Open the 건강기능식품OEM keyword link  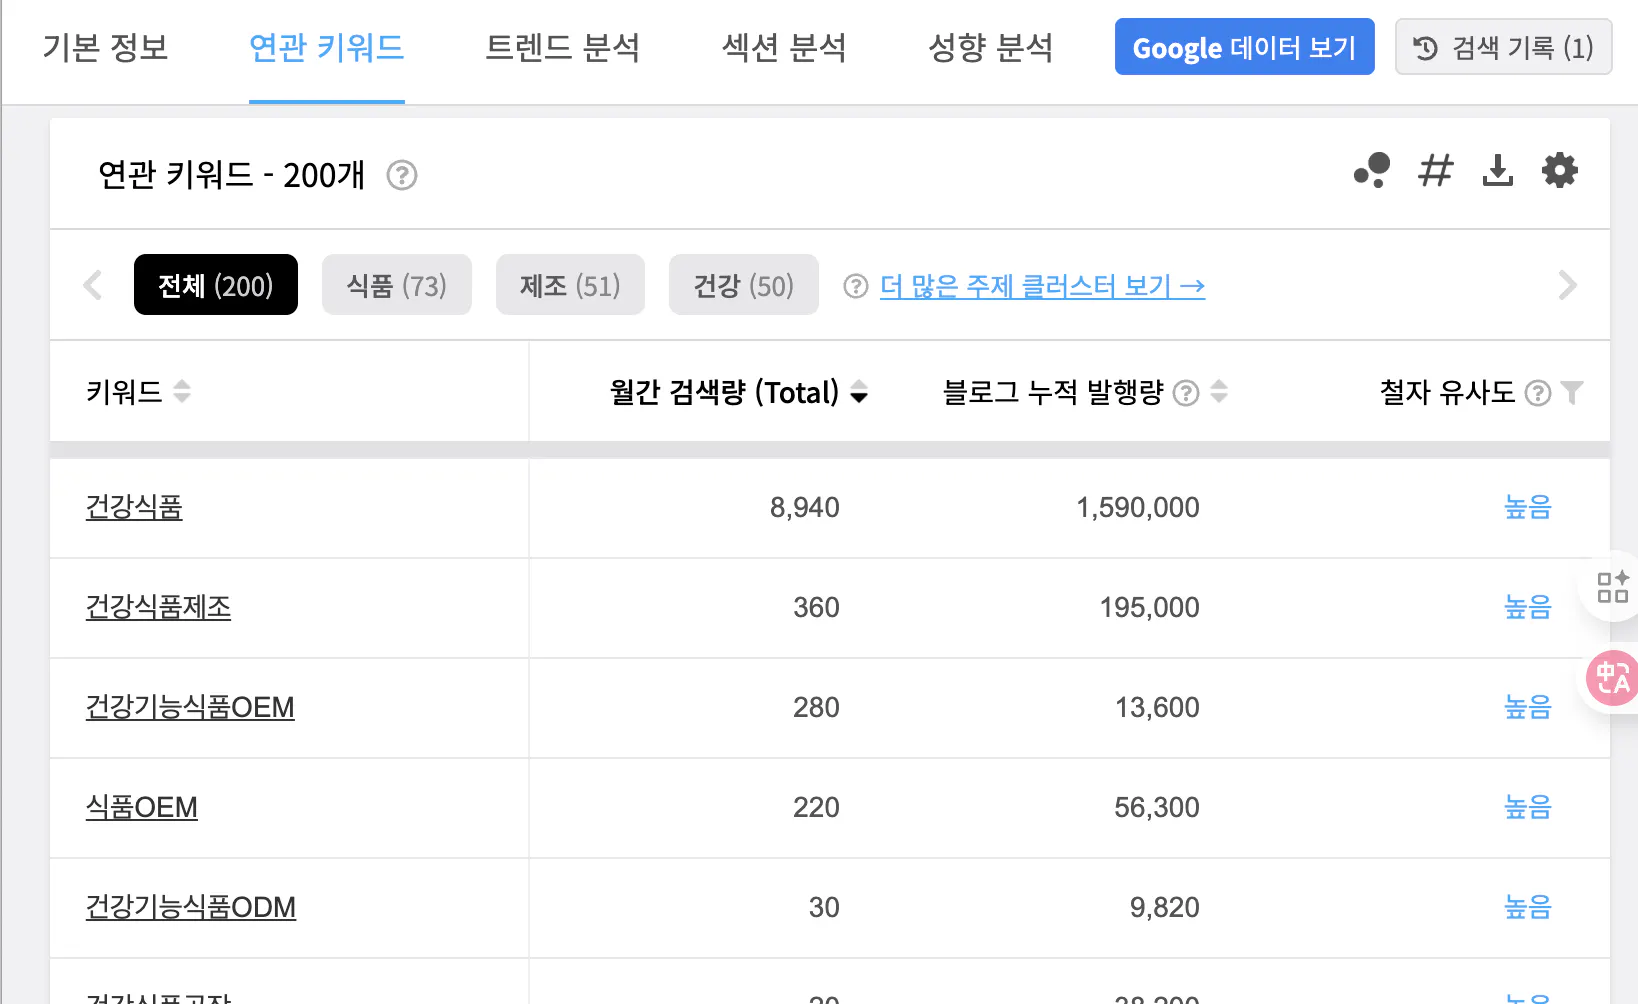[x=190, y=708]
